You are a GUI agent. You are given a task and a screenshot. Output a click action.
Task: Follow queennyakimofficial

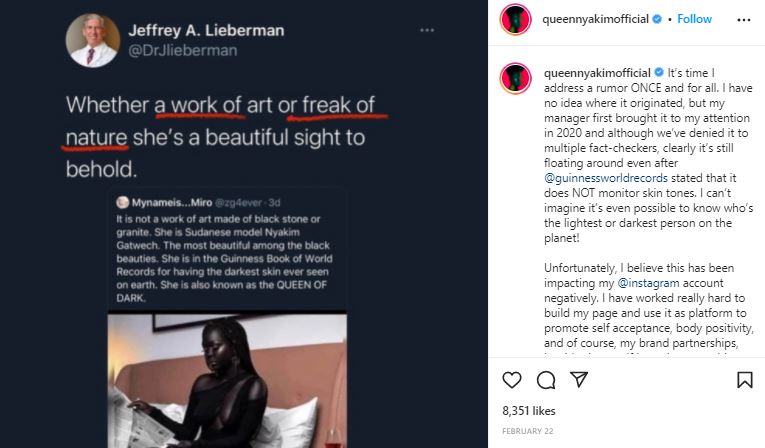tap(695, 19)
